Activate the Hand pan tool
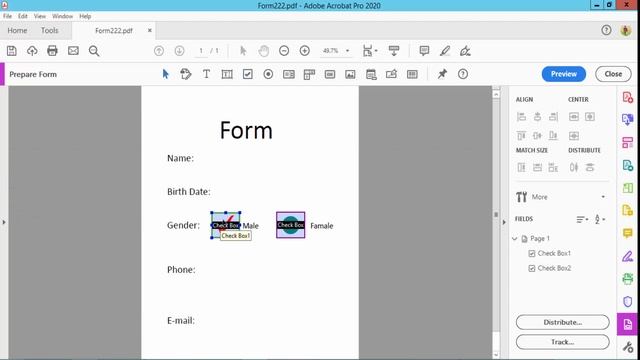This screenshot has width=640, height=360. point(264,51)
